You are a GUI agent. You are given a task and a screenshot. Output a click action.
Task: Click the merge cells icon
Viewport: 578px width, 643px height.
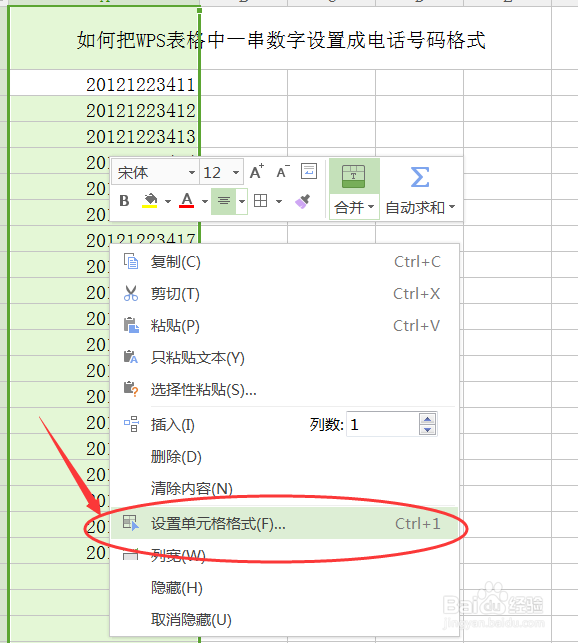(354, 177)
